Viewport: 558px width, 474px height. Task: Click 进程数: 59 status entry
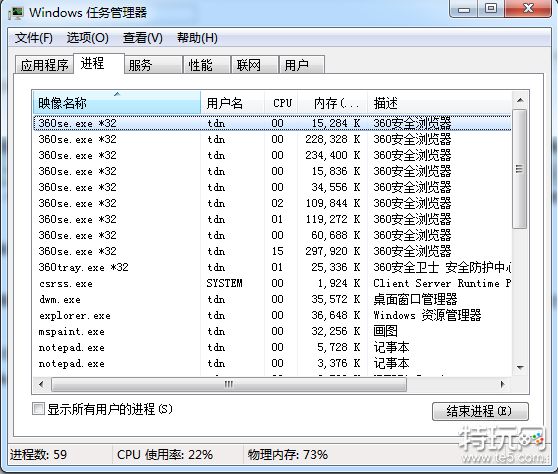click(38, 454)
